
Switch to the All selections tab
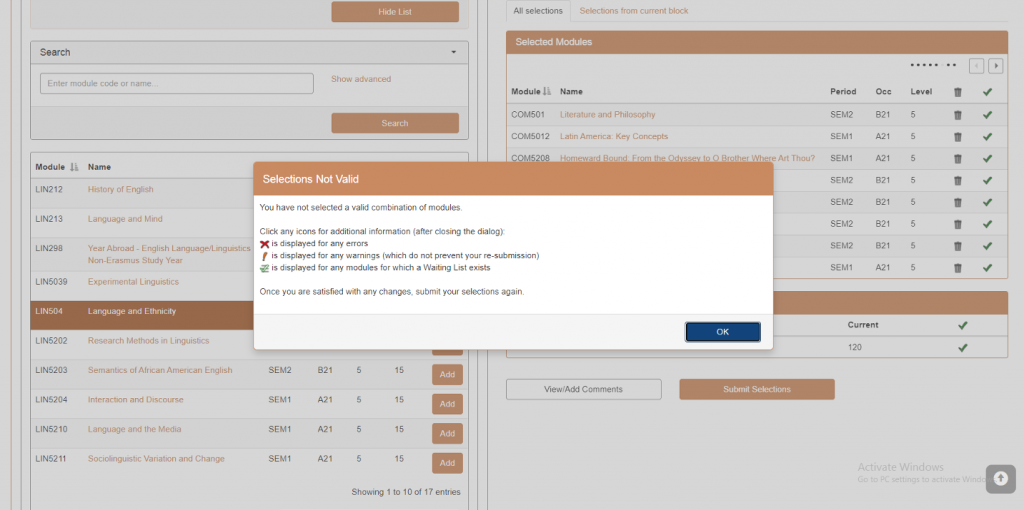[537, 11]
